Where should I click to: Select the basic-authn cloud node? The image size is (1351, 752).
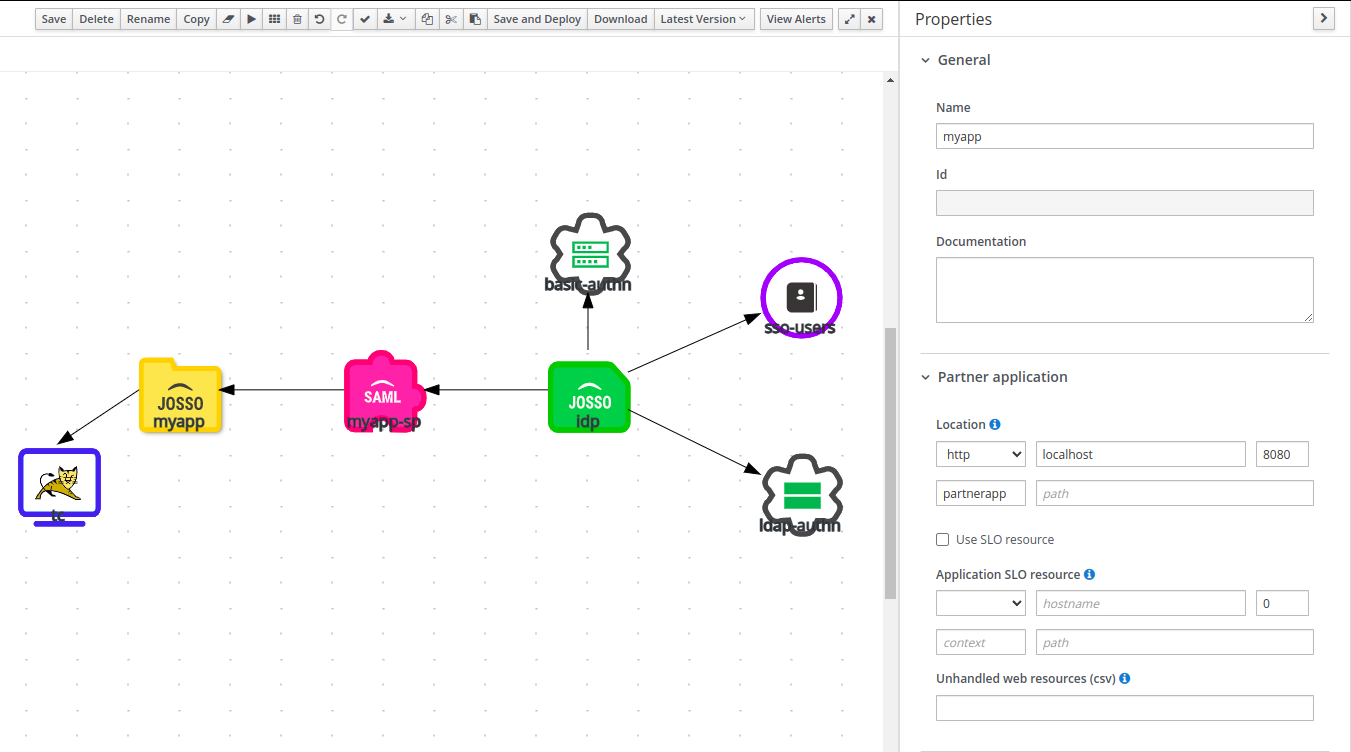pos(589,253)
